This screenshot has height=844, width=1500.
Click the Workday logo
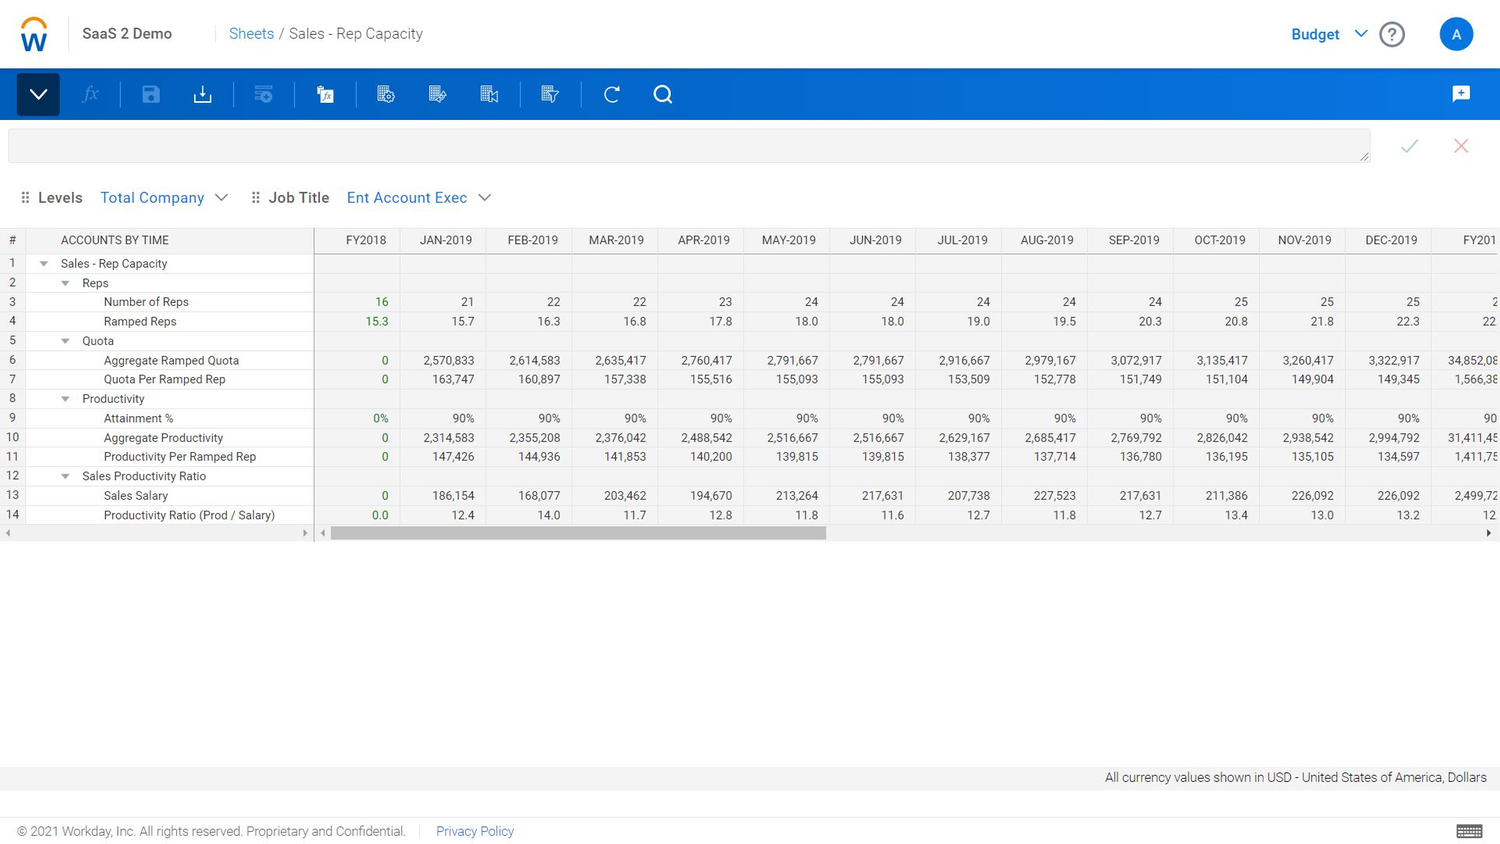tap(33, 33)
